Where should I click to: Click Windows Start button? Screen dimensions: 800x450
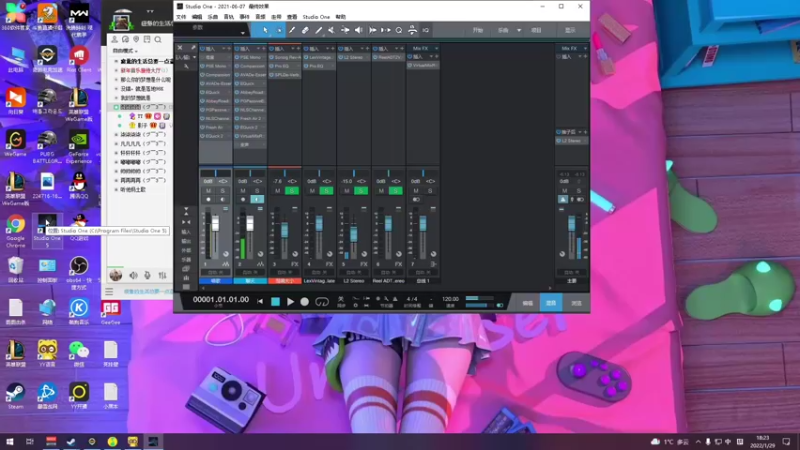(10, 441)
